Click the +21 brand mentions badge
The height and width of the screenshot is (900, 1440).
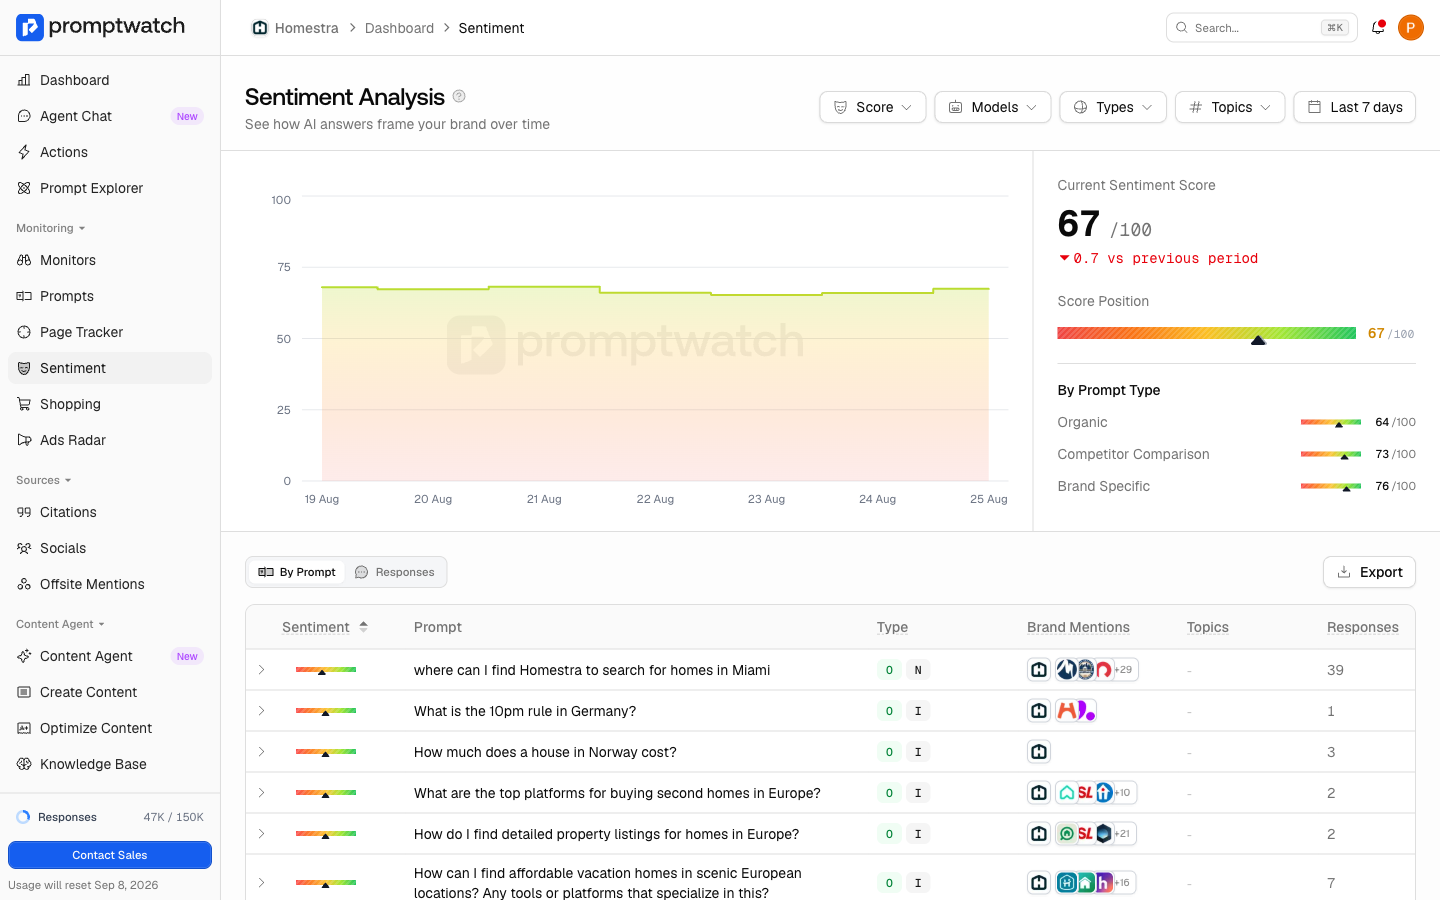tap(1123, 834)
